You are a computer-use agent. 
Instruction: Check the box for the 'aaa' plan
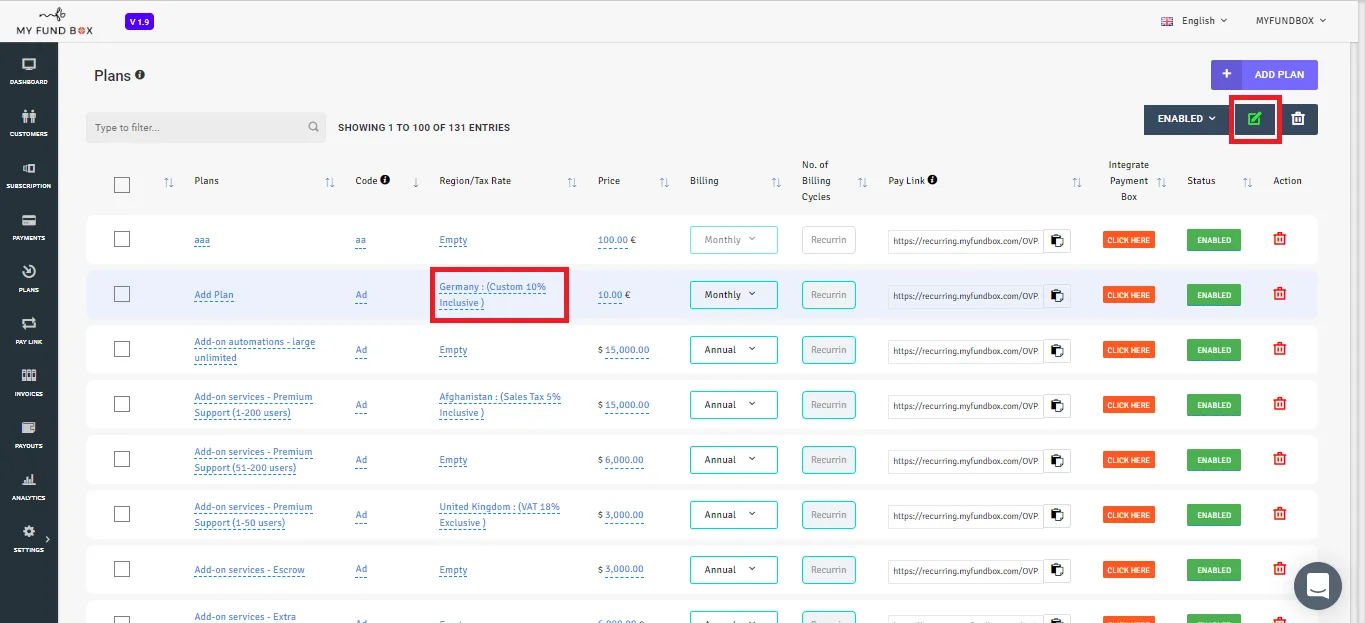click(x=122, y=239)
